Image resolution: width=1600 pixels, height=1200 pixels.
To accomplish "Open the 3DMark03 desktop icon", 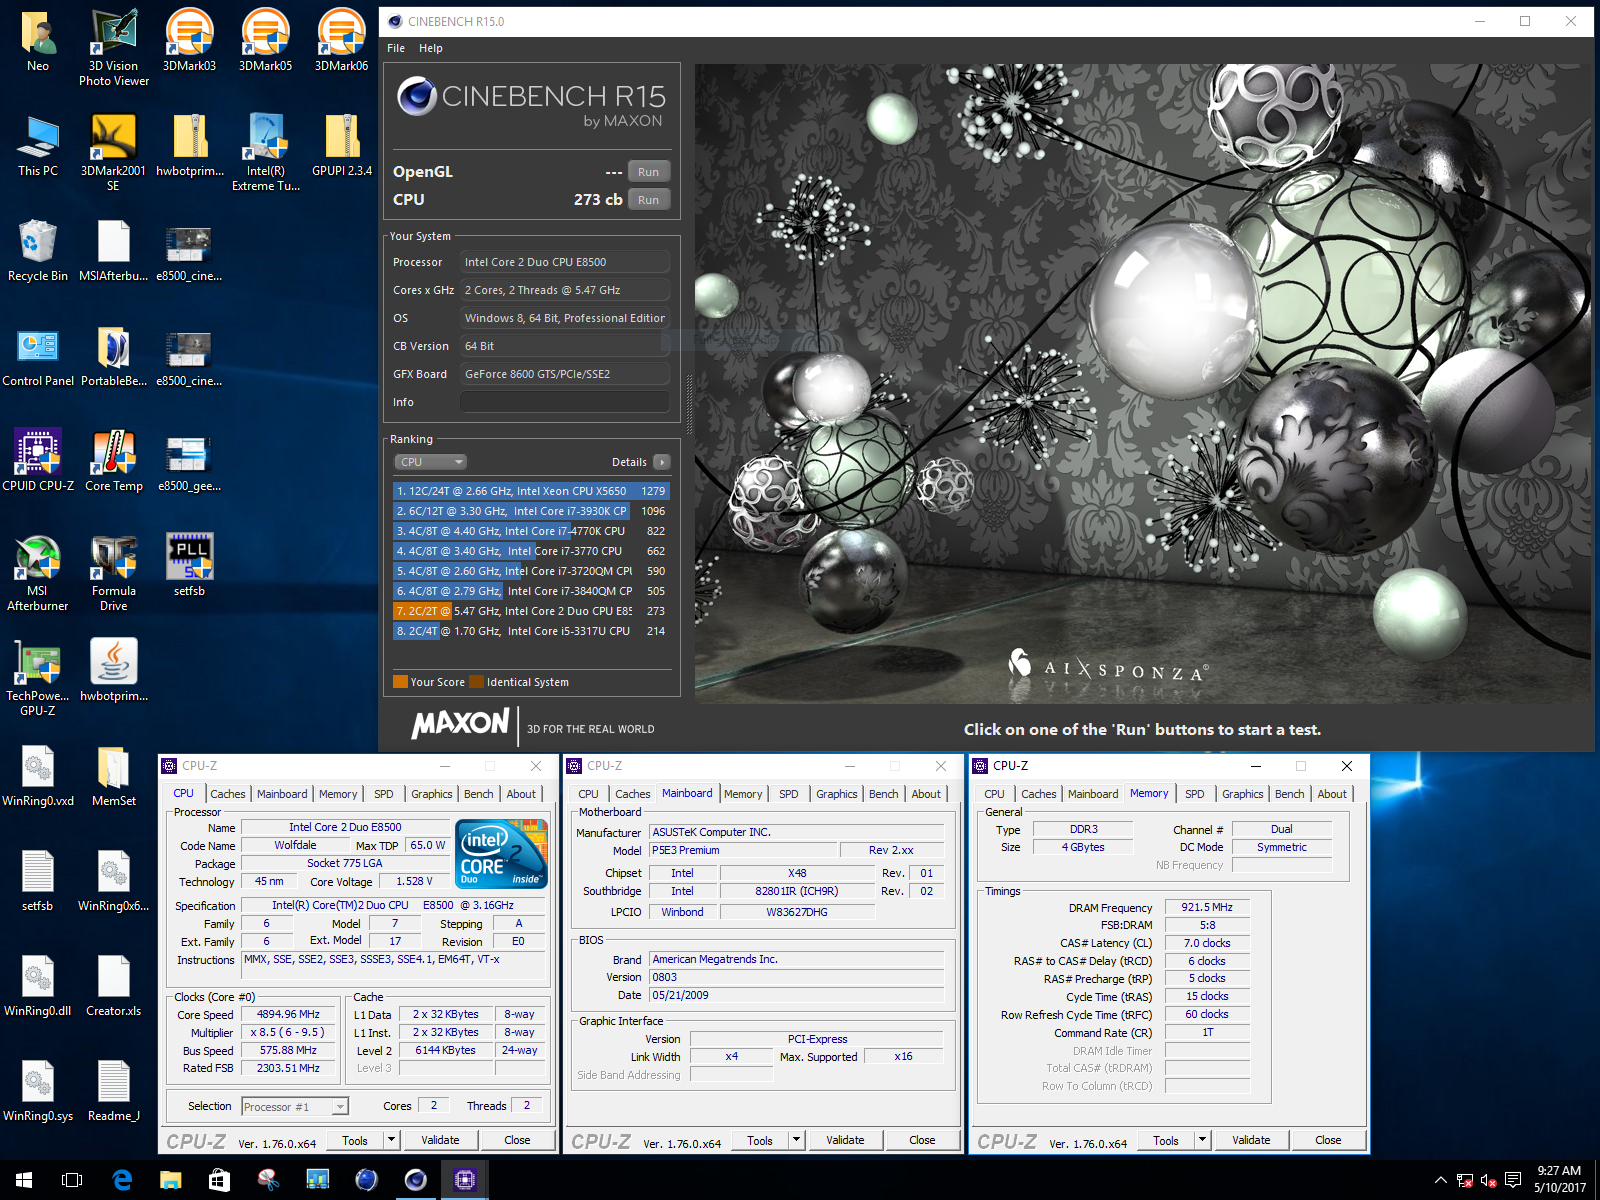I will point(189,41).
